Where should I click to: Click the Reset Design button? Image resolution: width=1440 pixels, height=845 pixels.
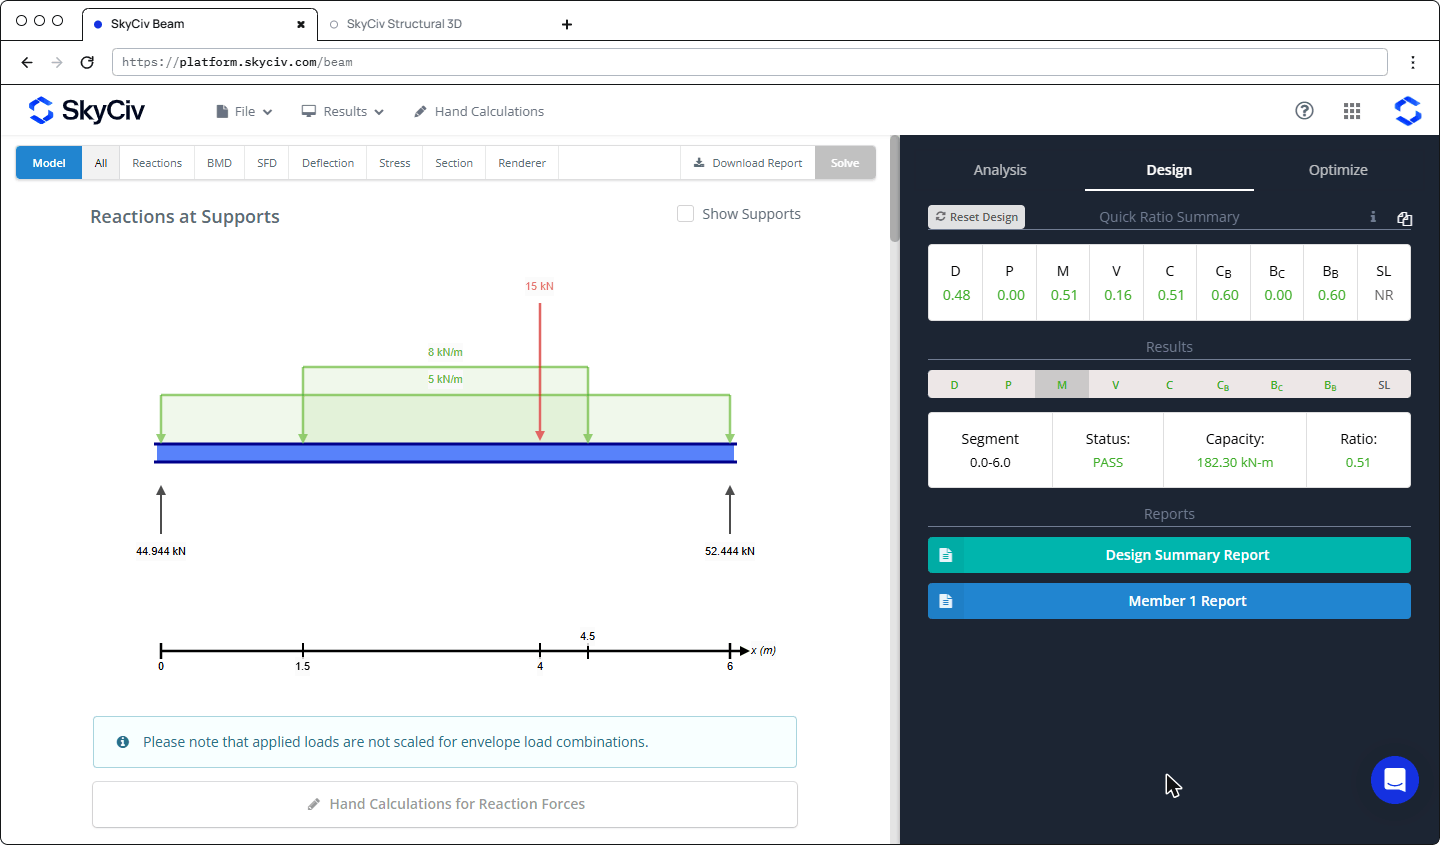(976, 217)
